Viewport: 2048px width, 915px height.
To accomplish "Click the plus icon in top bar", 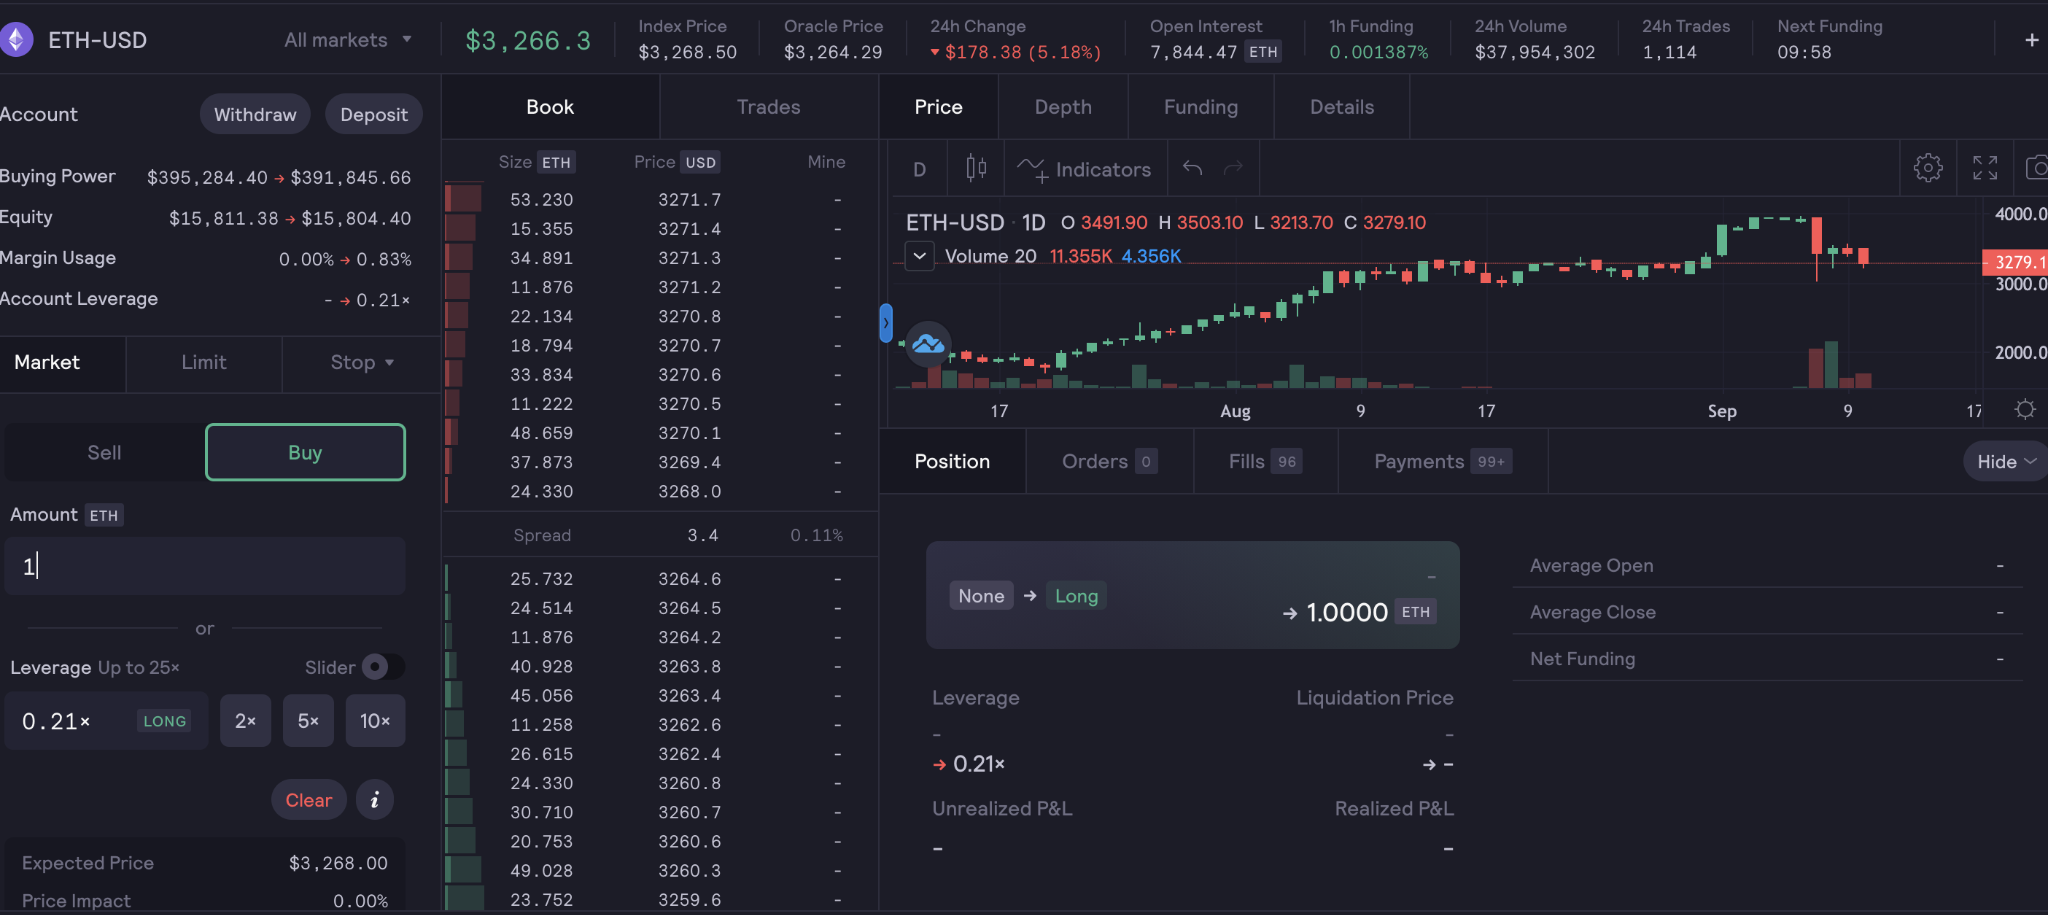I will click(2031, 40).
